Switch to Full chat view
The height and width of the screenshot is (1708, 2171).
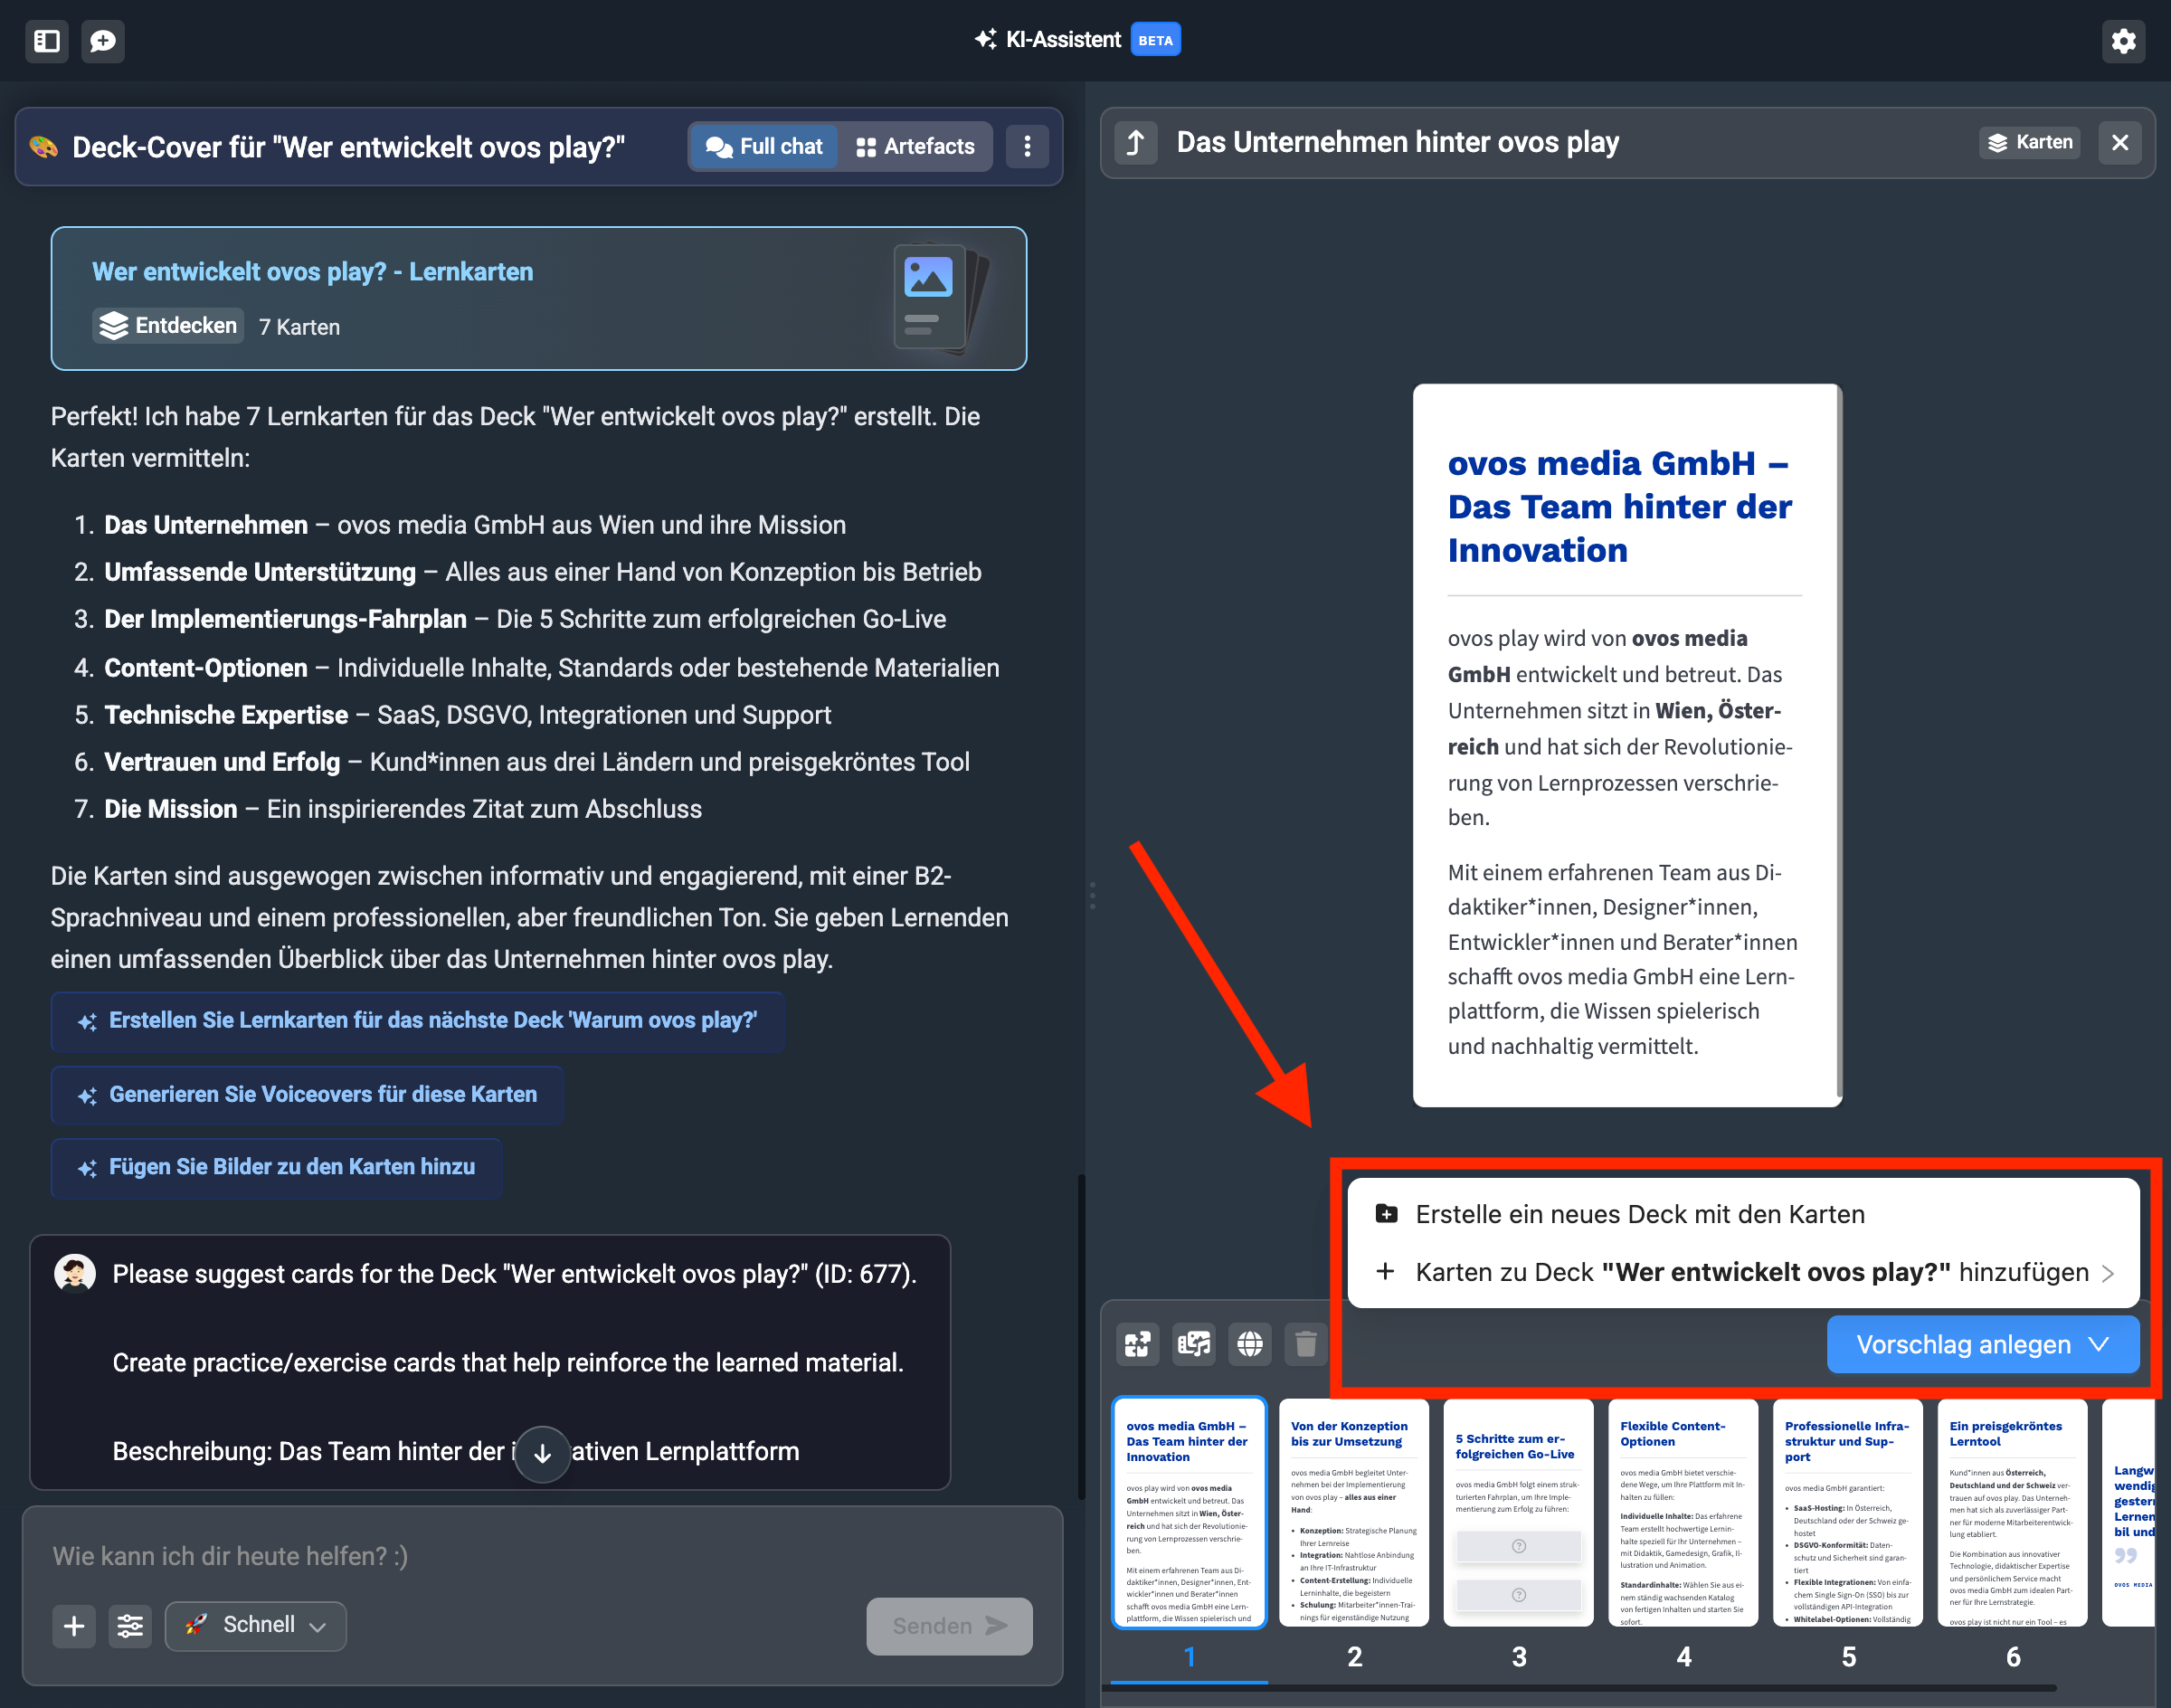pos(764,147)
